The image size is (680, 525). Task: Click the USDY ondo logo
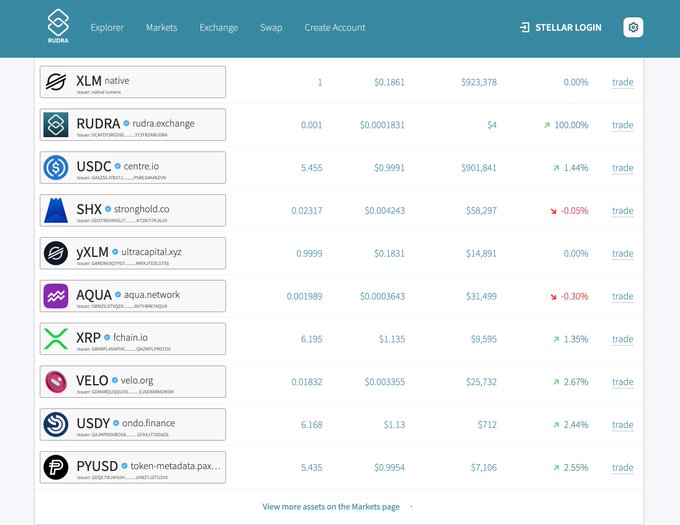(56, 424)
